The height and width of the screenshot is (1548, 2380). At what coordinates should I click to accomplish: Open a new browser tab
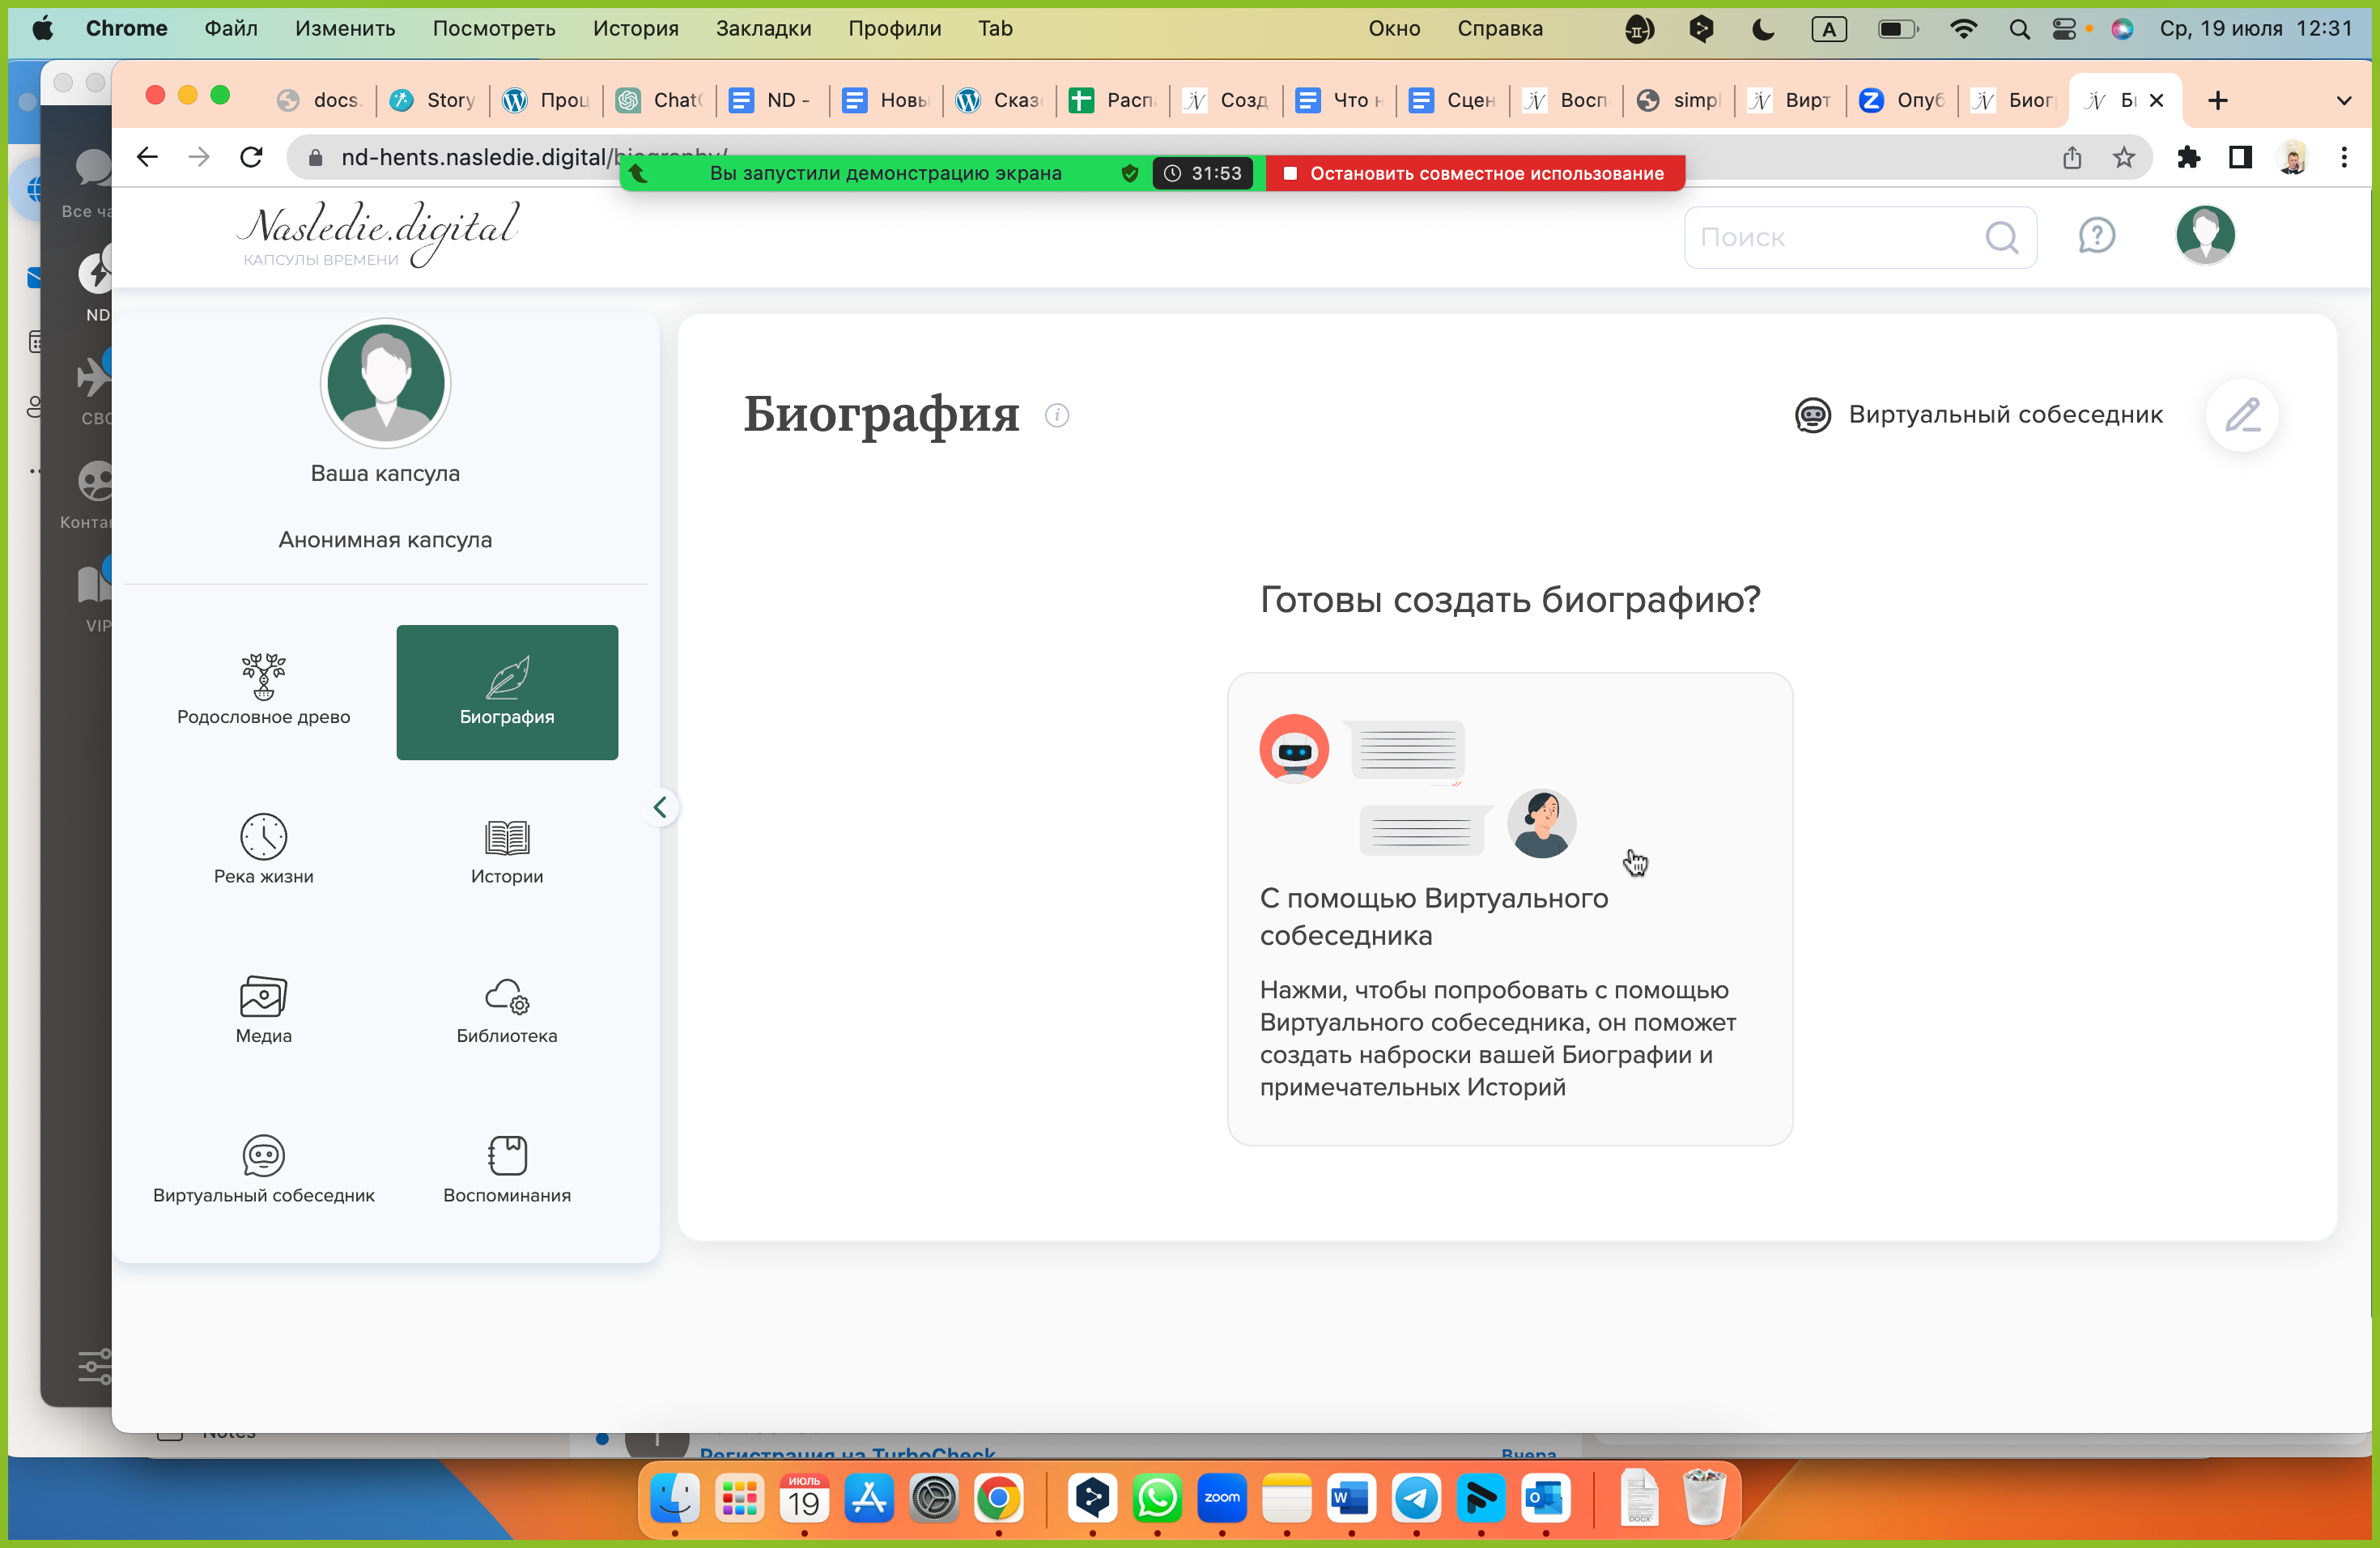(2218, 100)
